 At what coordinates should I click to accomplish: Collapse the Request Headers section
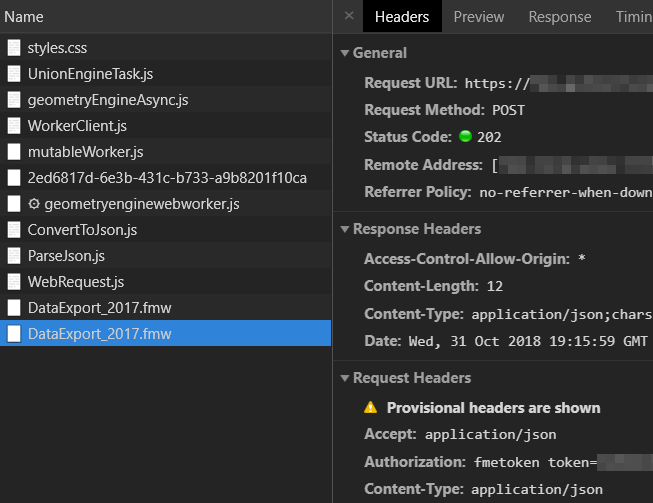(x=344, y=378)
